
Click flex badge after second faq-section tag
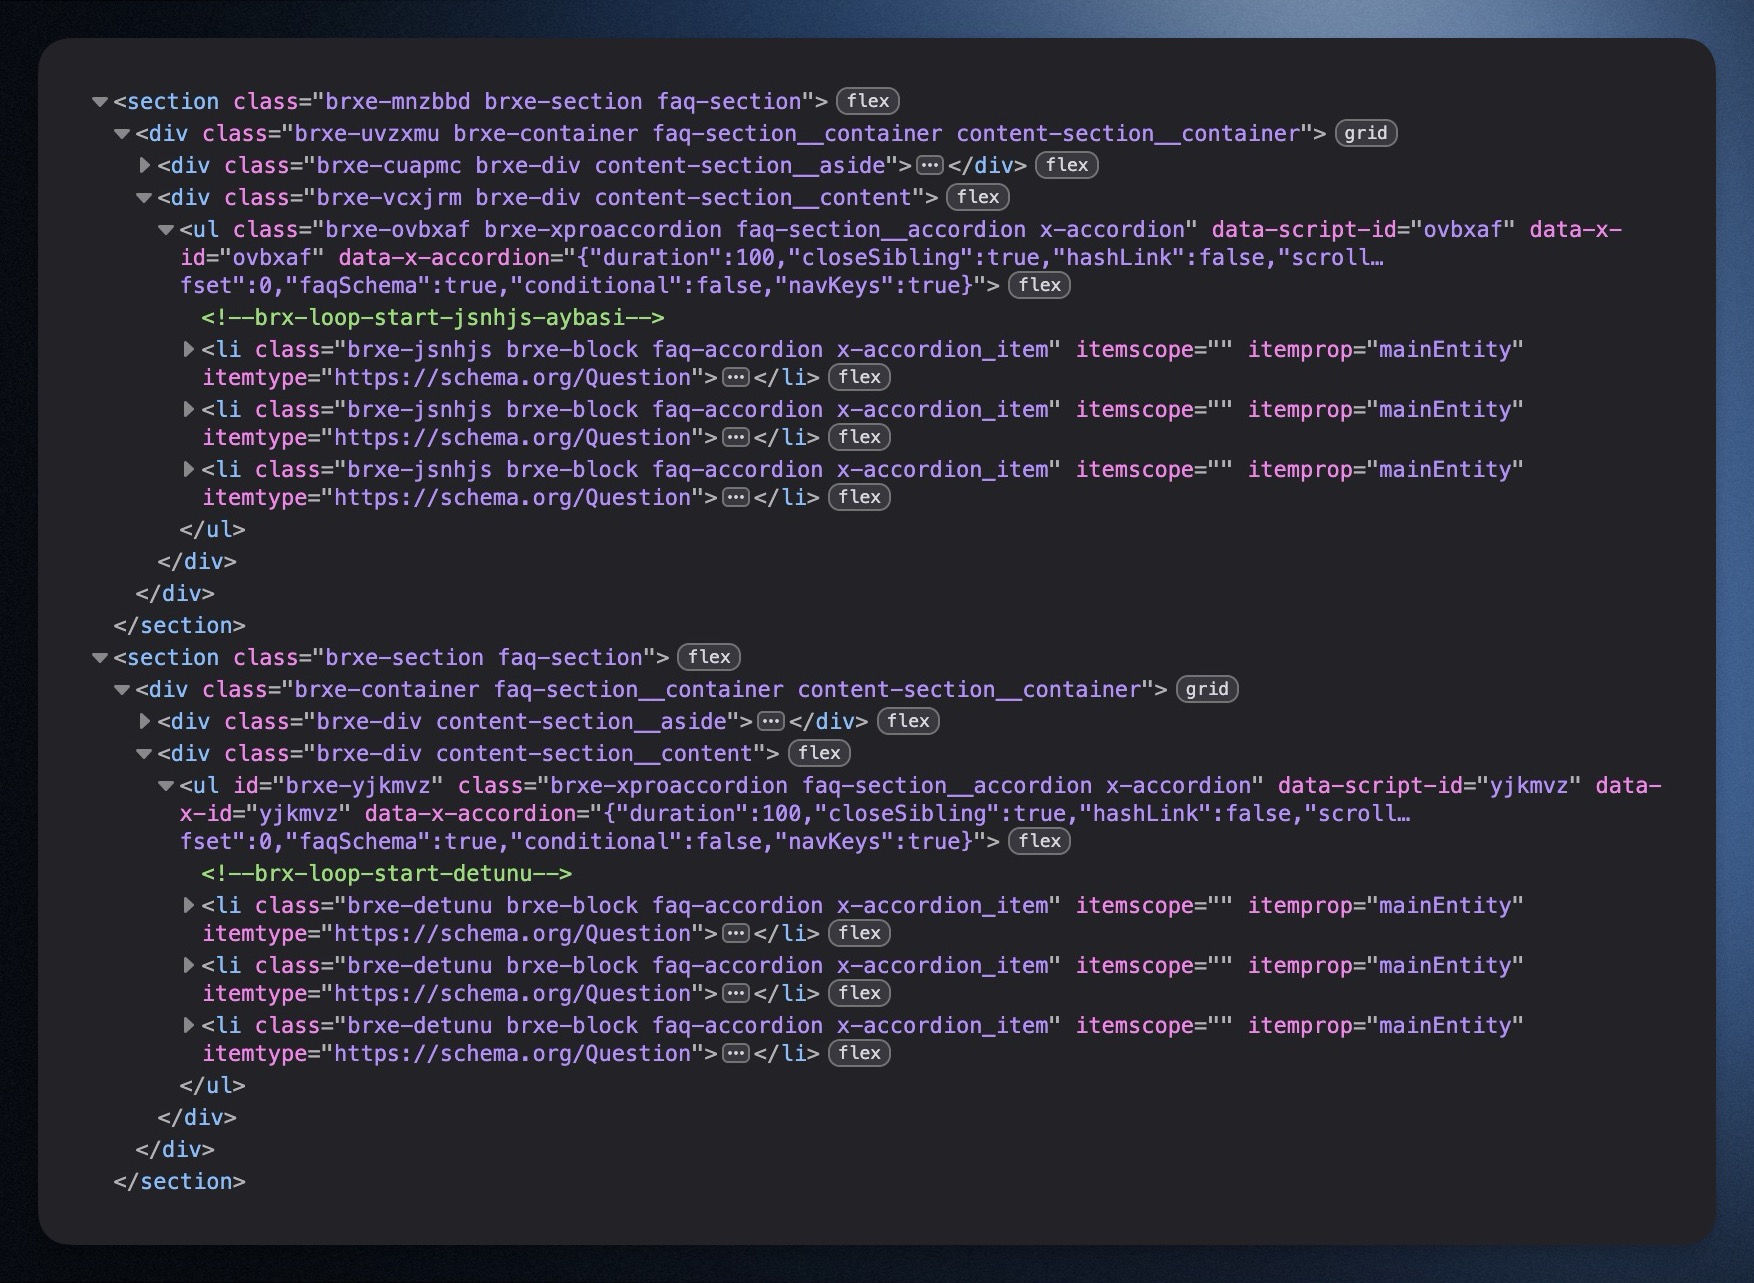tap(708, 657)
